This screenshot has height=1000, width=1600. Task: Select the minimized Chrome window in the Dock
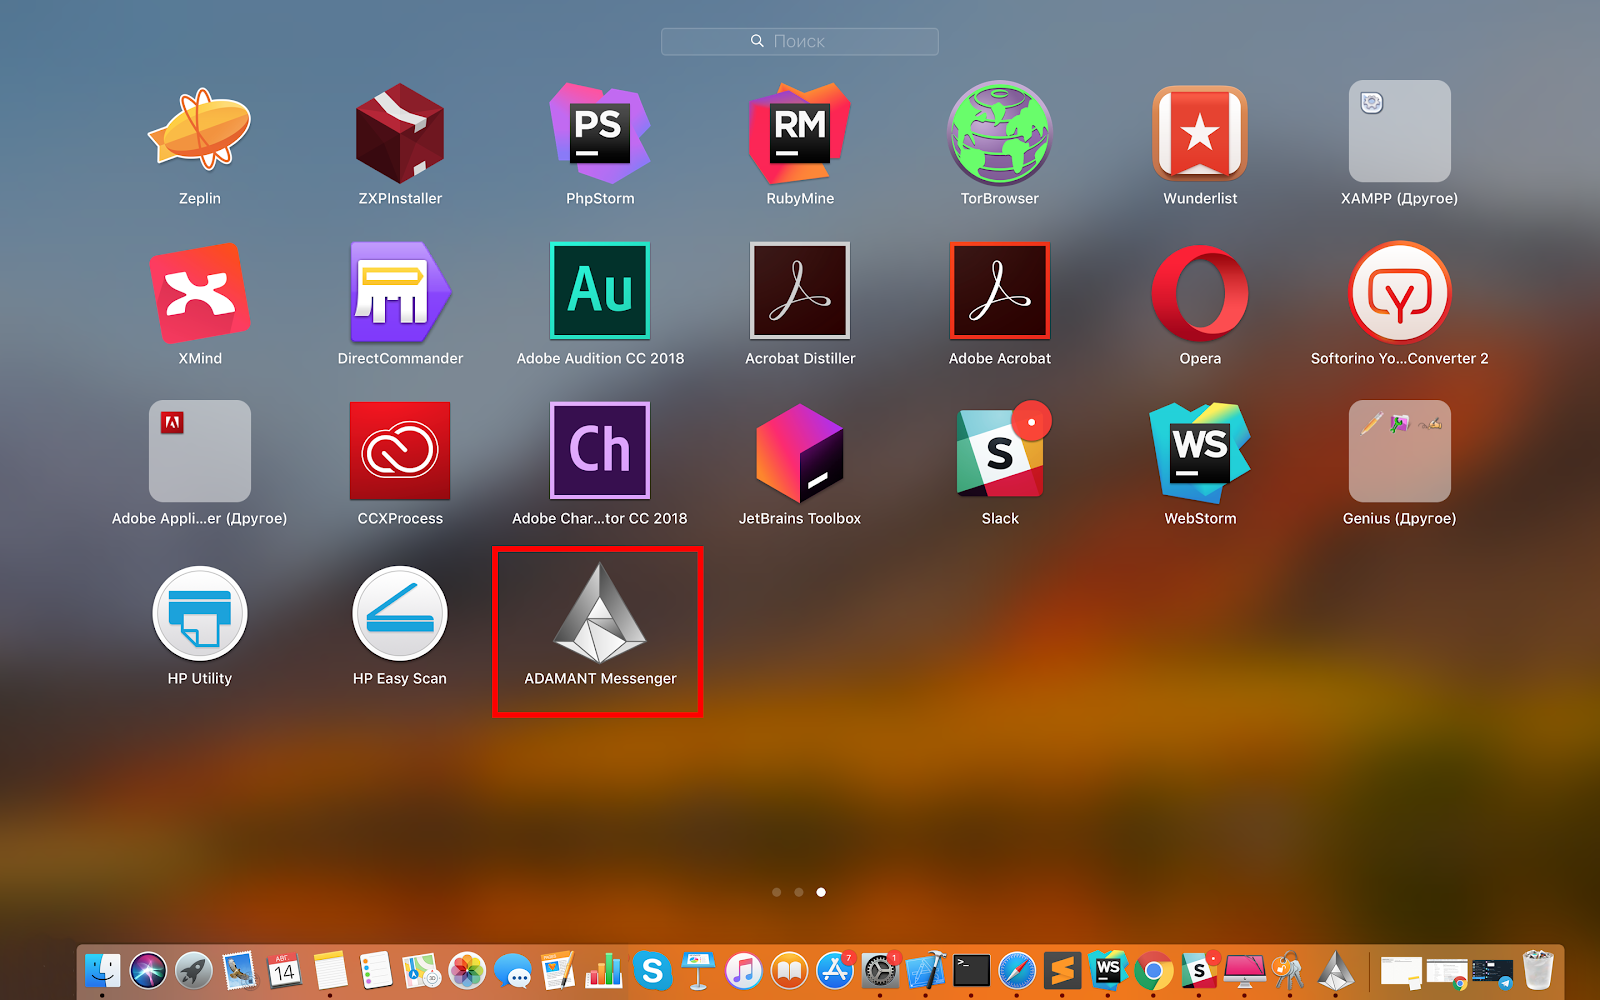tap(1447, 970)
